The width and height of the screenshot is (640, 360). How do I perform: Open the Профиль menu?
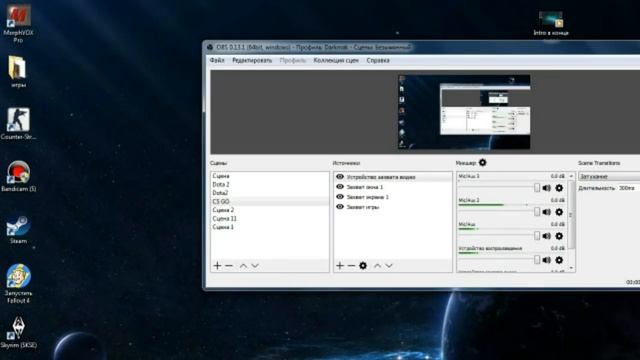293,60
